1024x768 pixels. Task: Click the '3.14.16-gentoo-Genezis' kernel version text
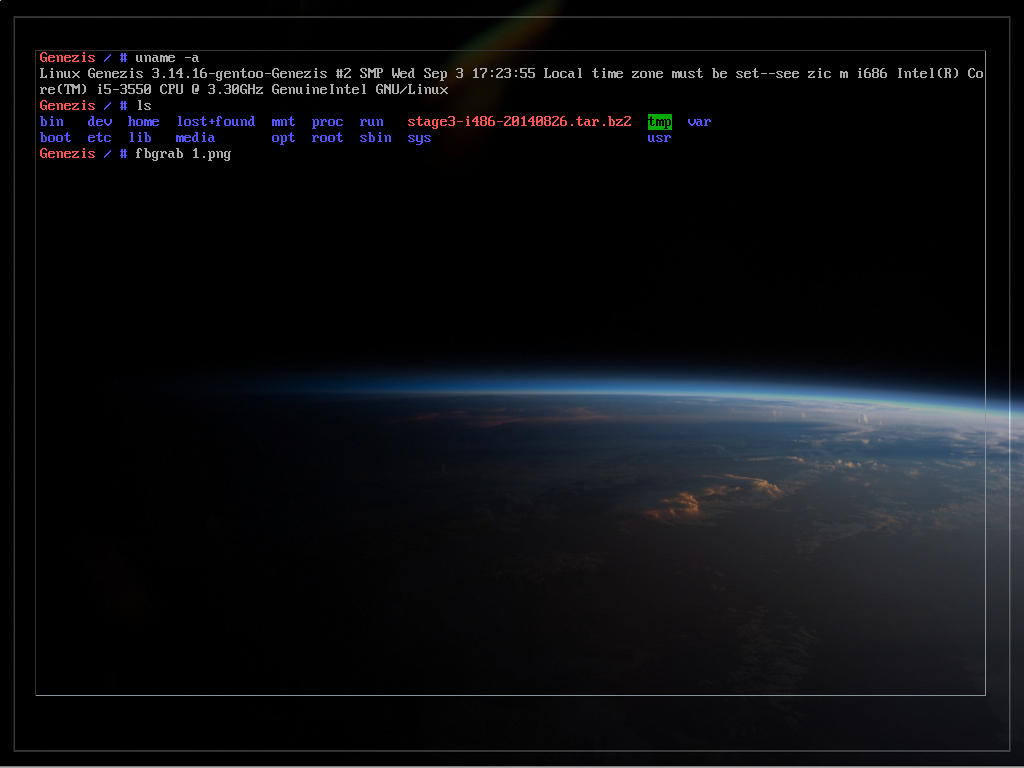point(239,74)
